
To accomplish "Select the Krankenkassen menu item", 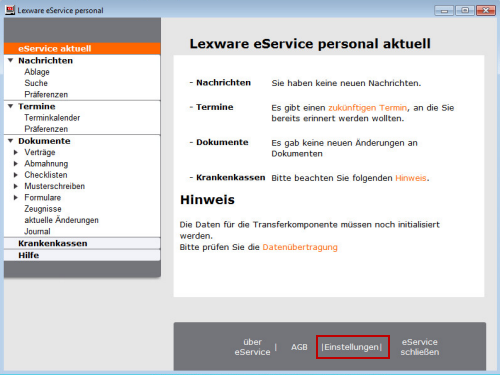I will (x=82, y=243).
